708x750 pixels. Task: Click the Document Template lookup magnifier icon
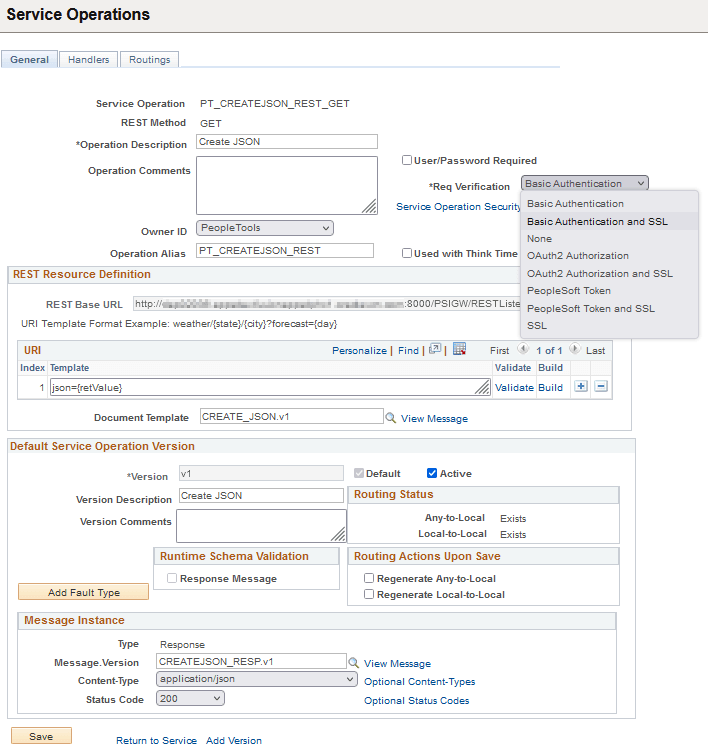(x=390, y=418)
